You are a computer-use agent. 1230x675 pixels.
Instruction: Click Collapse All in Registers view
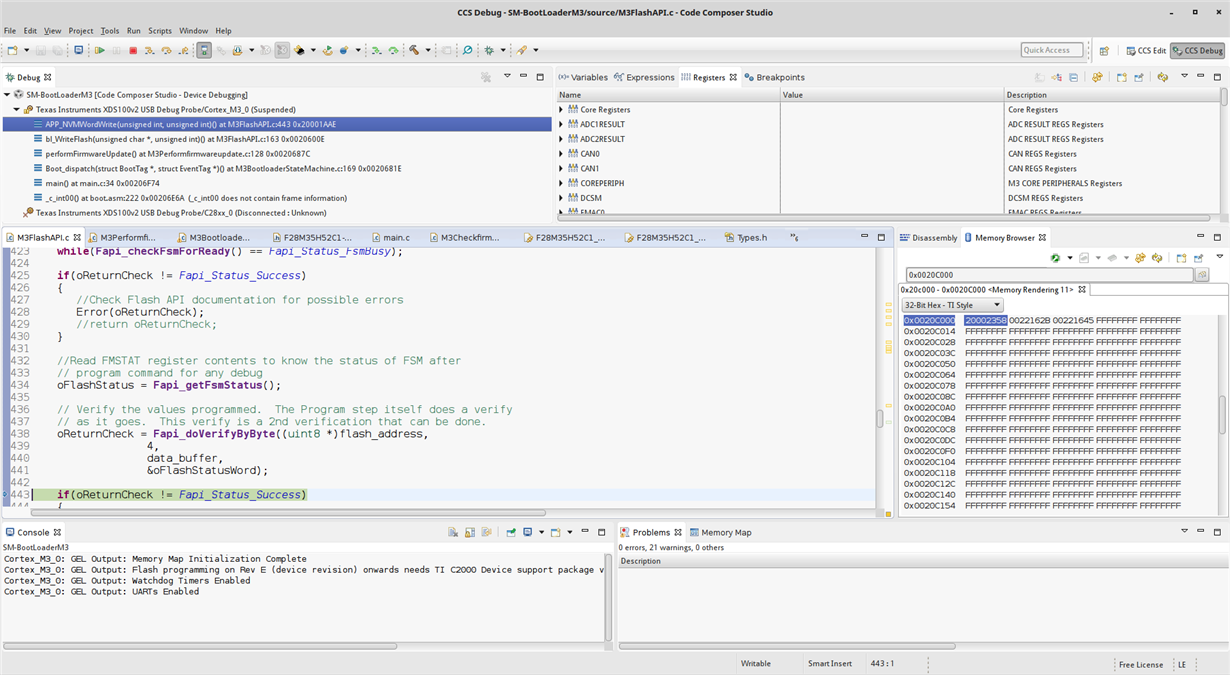click(1074, 77)
